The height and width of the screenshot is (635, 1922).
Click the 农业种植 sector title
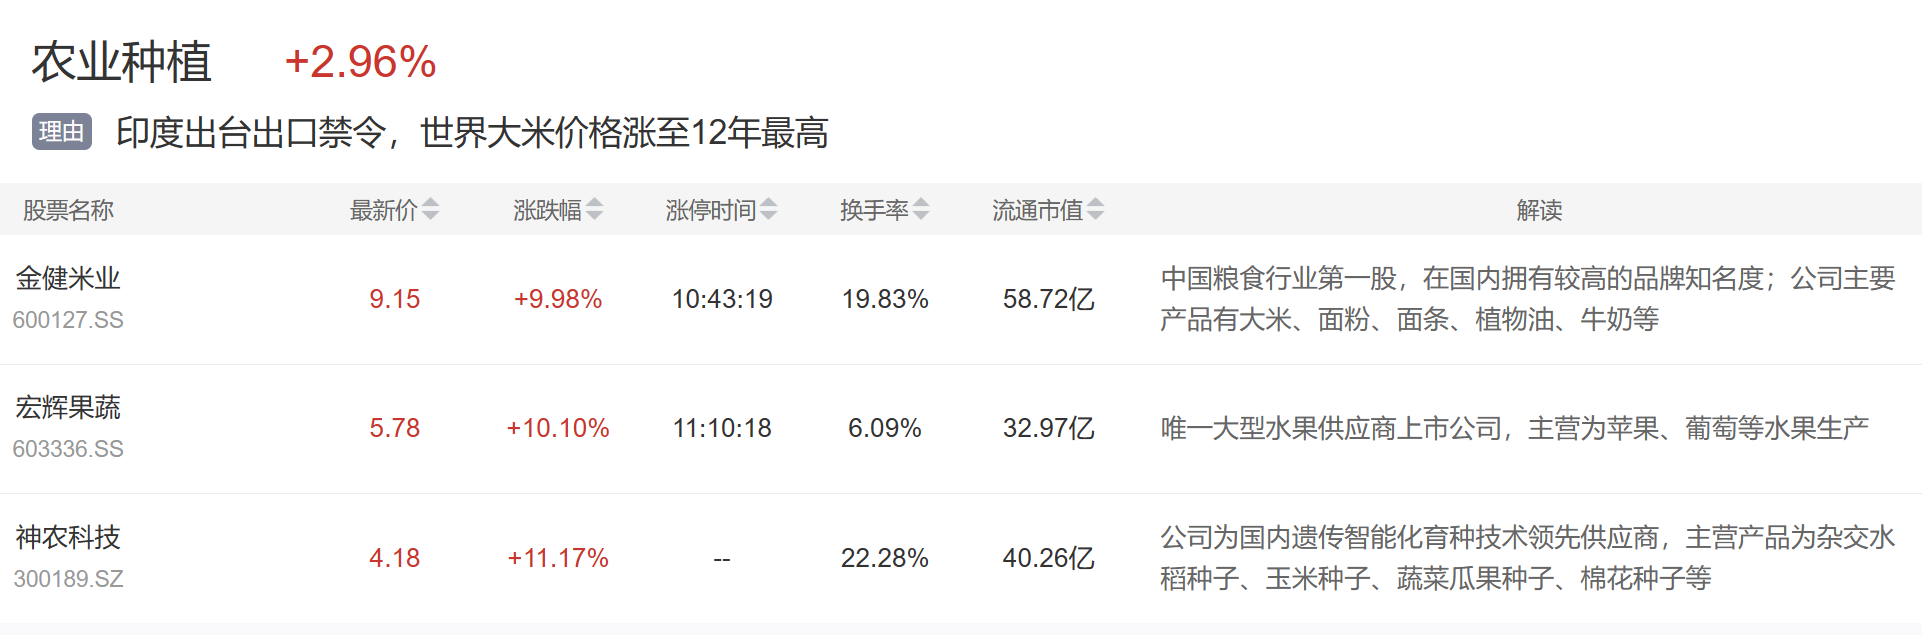122,62
